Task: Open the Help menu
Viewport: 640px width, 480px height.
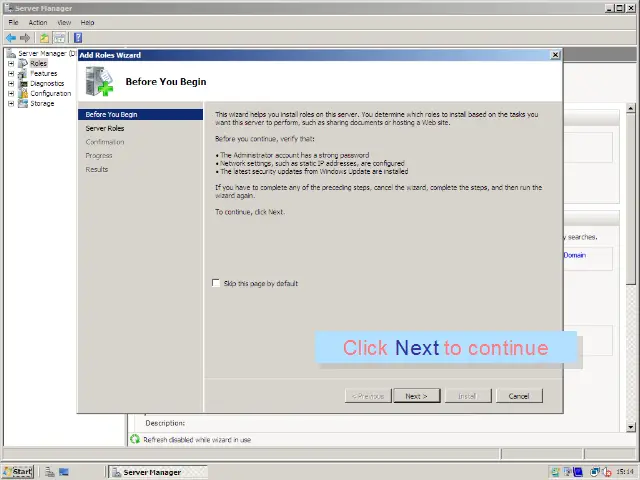Action: (x=87, y=22)
